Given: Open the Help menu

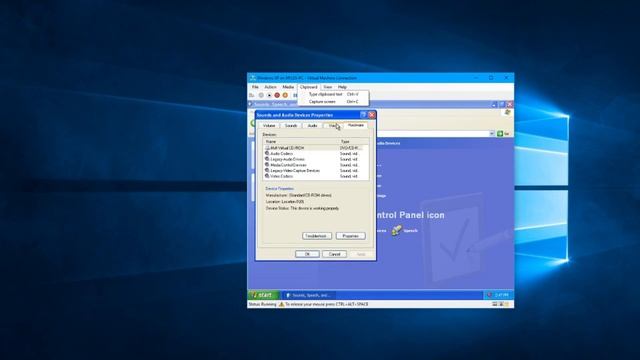Looking at the screenshot, I should point(342,87).
